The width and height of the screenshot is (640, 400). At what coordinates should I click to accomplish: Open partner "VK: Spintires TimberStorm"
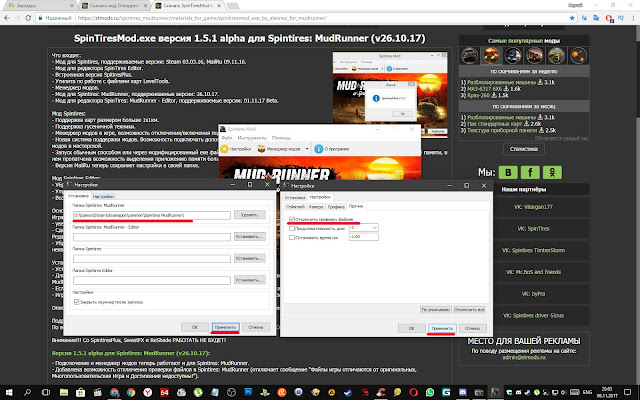[x=533, y=250]
